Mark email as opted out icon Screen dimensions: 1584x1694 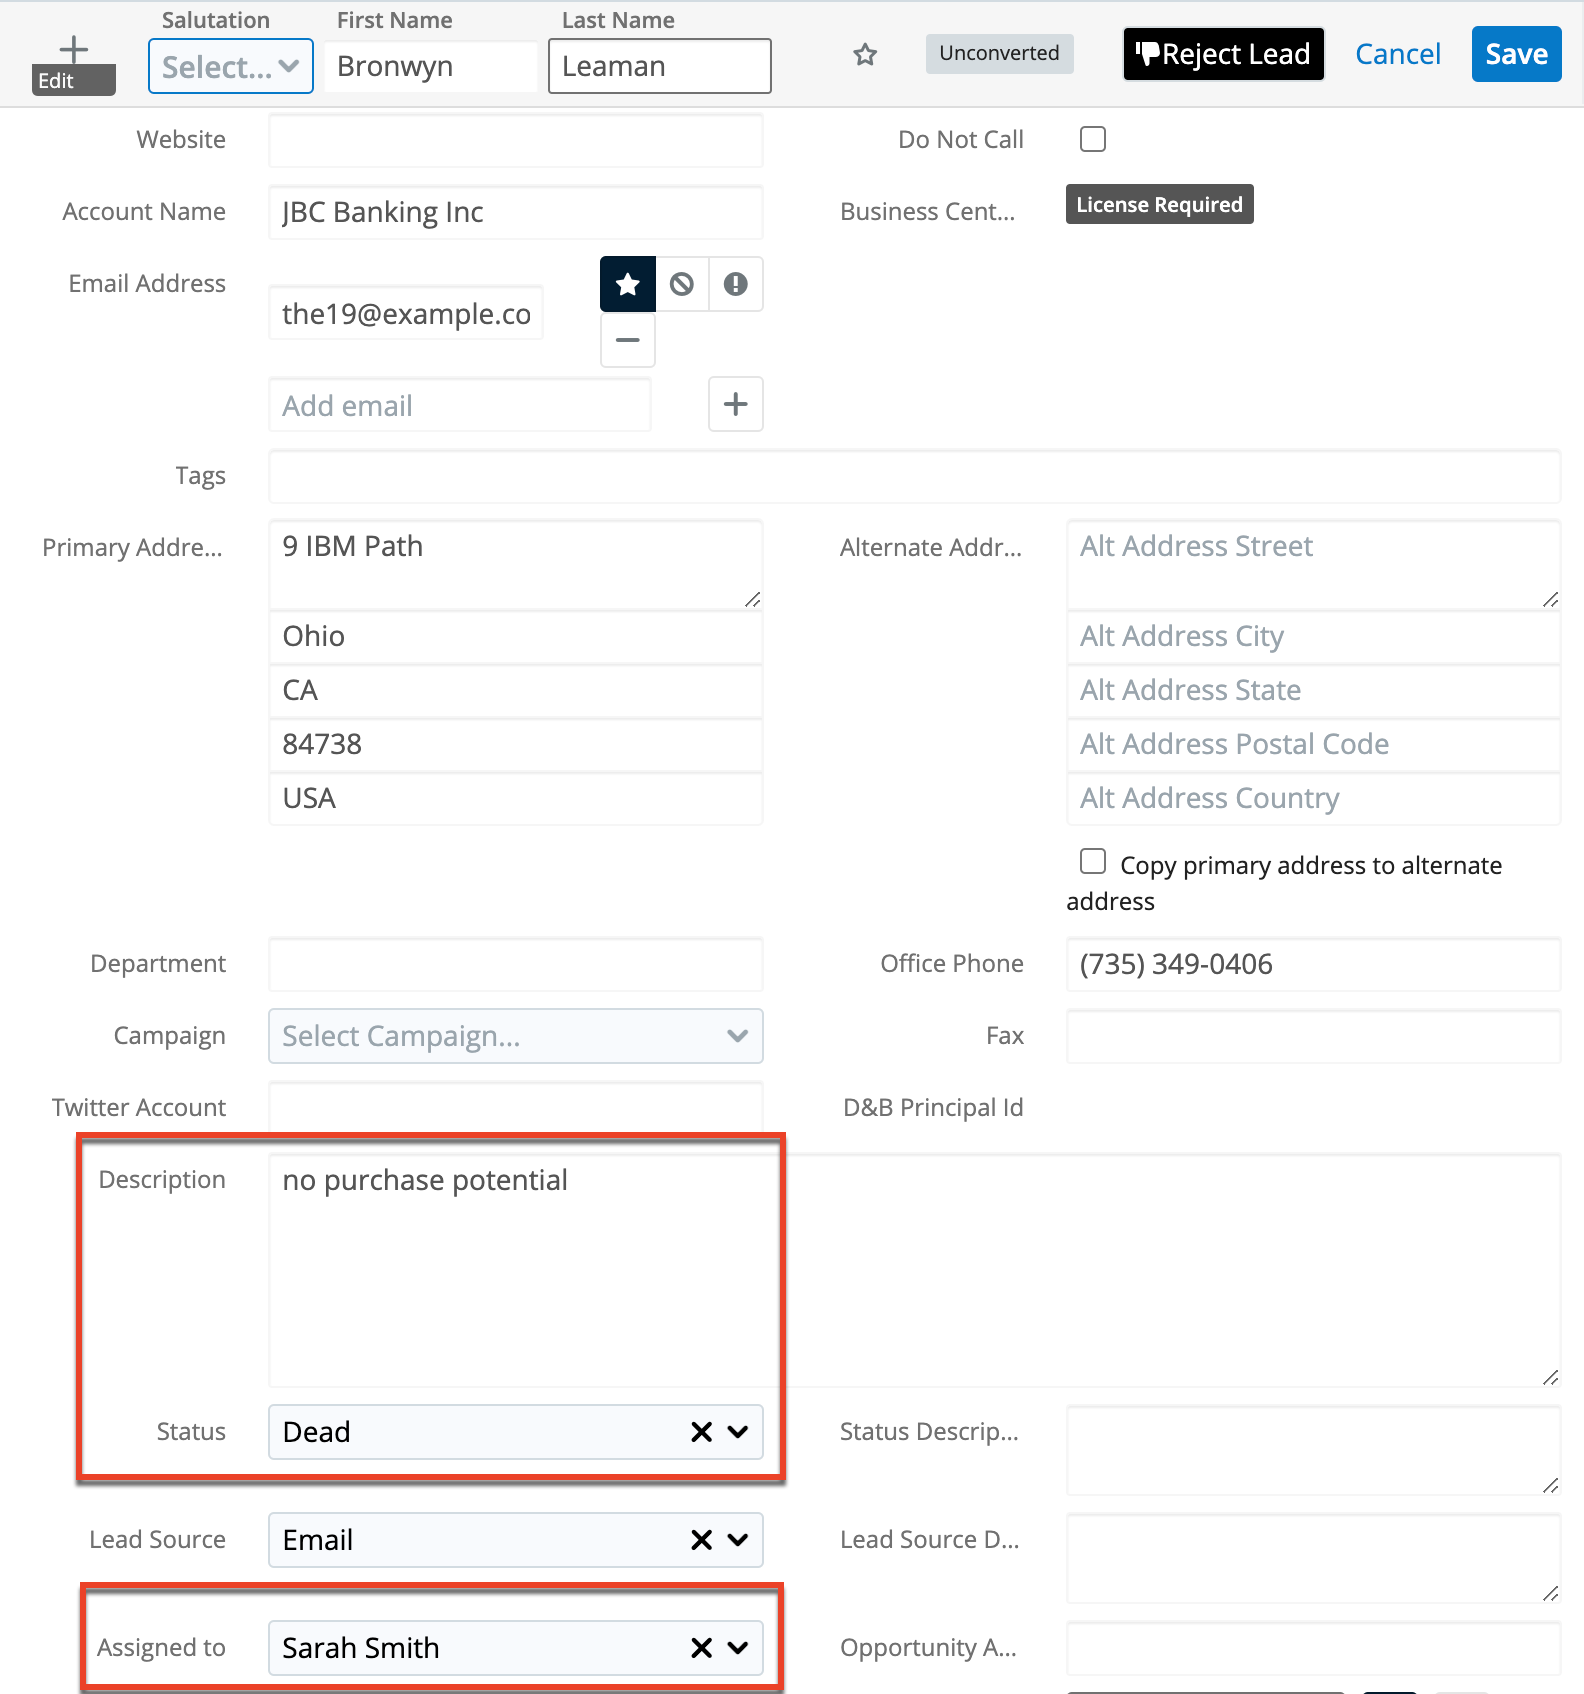tap(682, 285)
